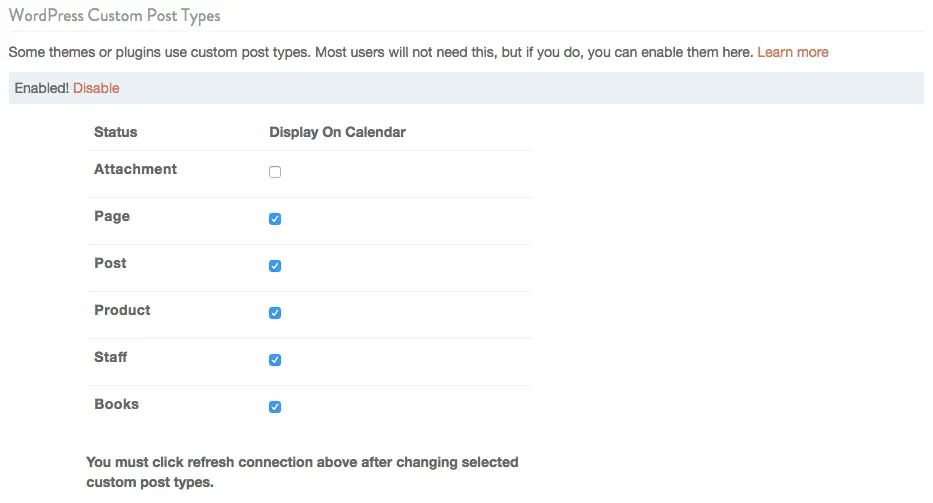Click the custom post types description sentence
Viewport: 933px width, 503px height.
pyautogui.click(x=381, y=52)
